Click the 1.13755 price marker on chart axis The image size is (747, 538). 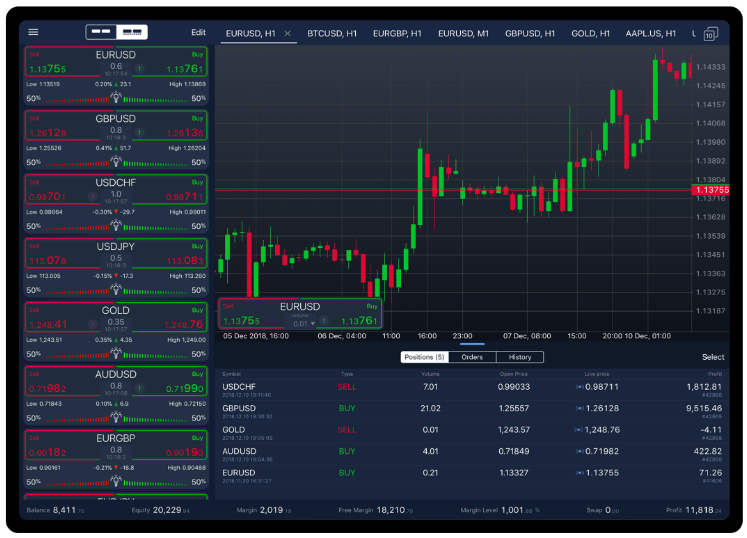coord(710,190)
